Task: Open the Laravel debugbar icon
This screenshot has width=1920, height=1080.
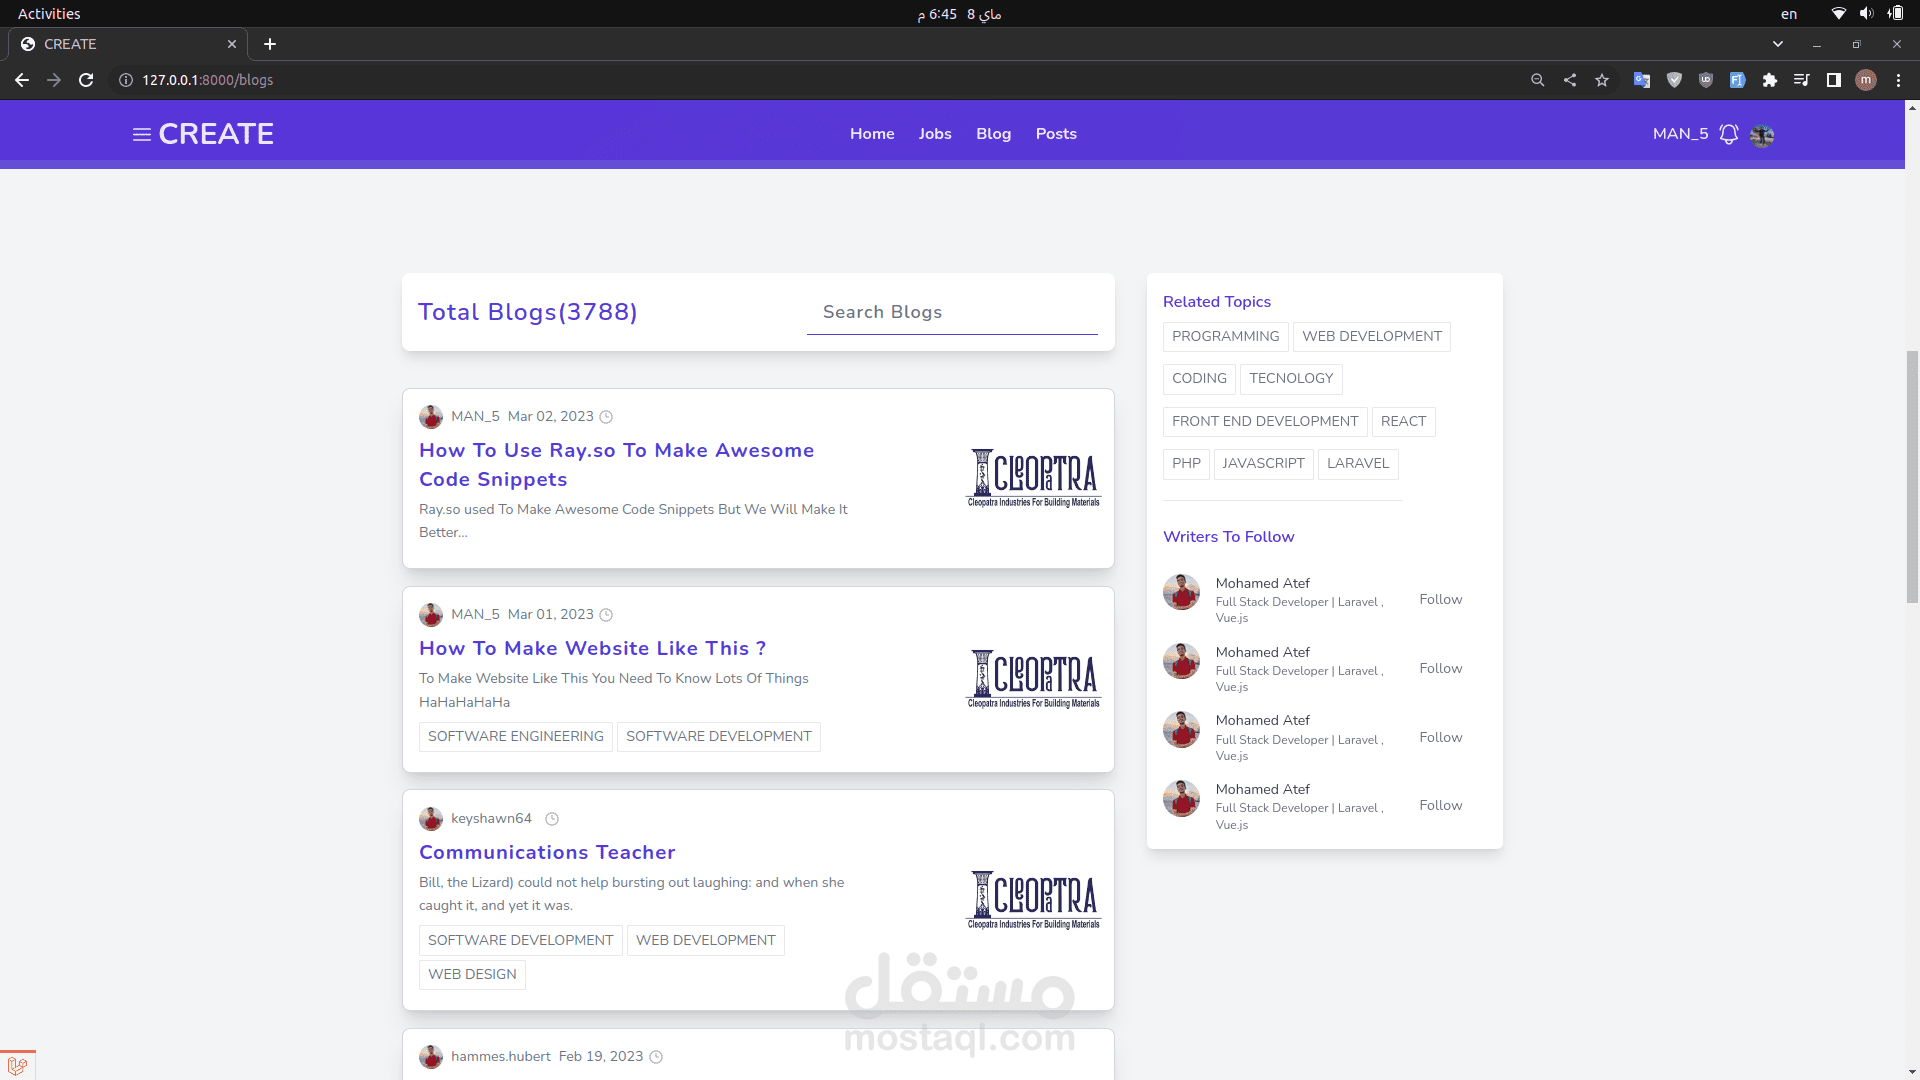Action: click(17, 1066)
